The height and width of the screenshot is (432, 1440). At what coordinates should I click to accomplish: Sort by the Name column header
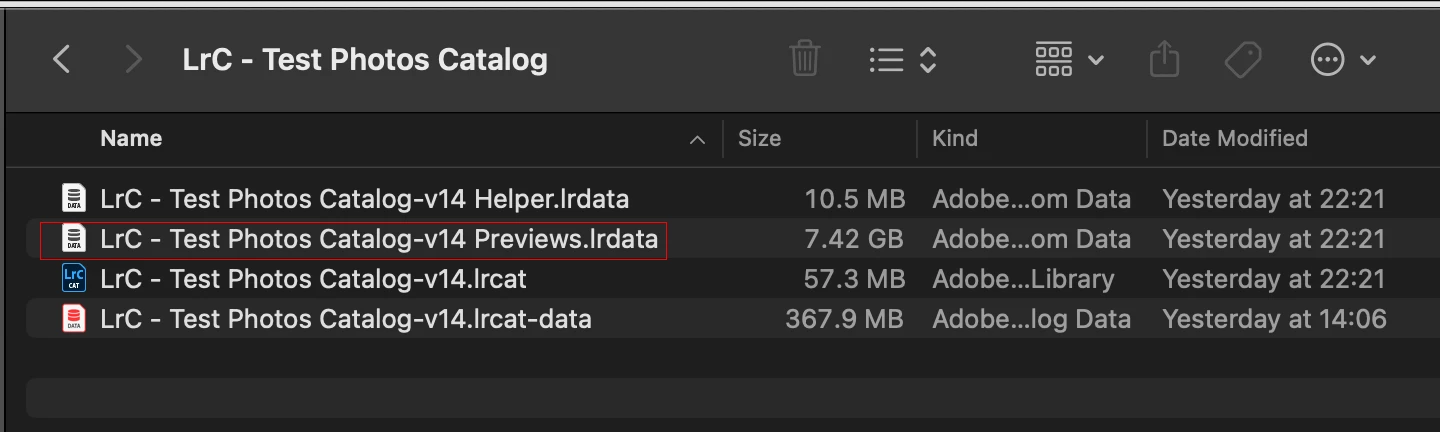[131, 139]
